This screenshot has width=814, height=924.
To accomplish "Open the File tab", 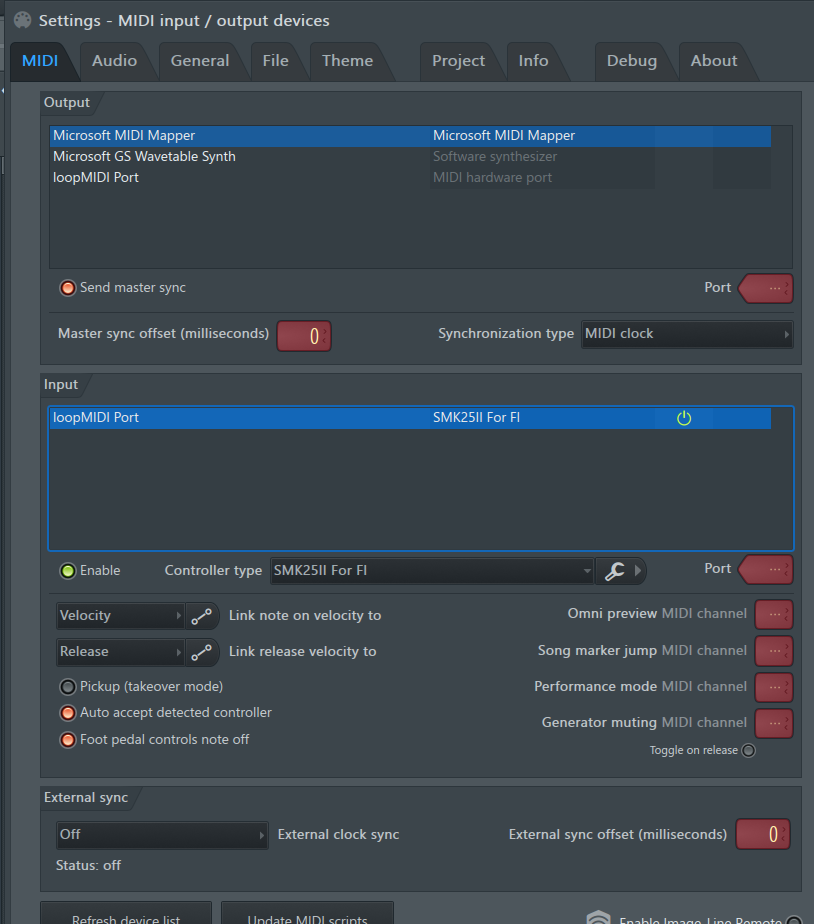I will pyautogui.click(x=275, y=61).
